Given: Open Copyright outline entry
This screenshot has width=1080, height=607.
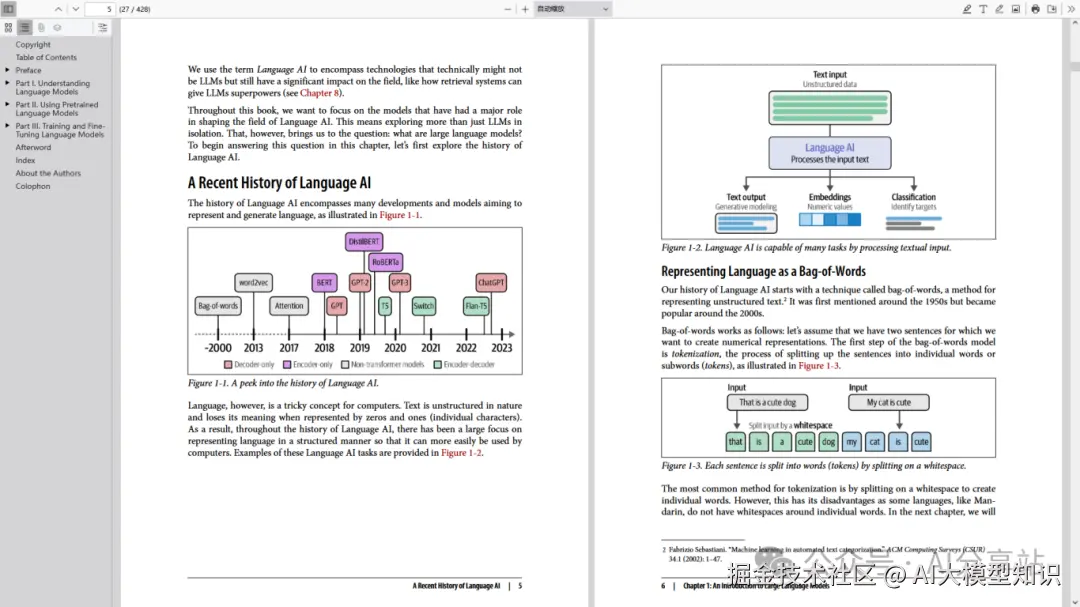Looking at the screenshot, I should pos(33,45).
